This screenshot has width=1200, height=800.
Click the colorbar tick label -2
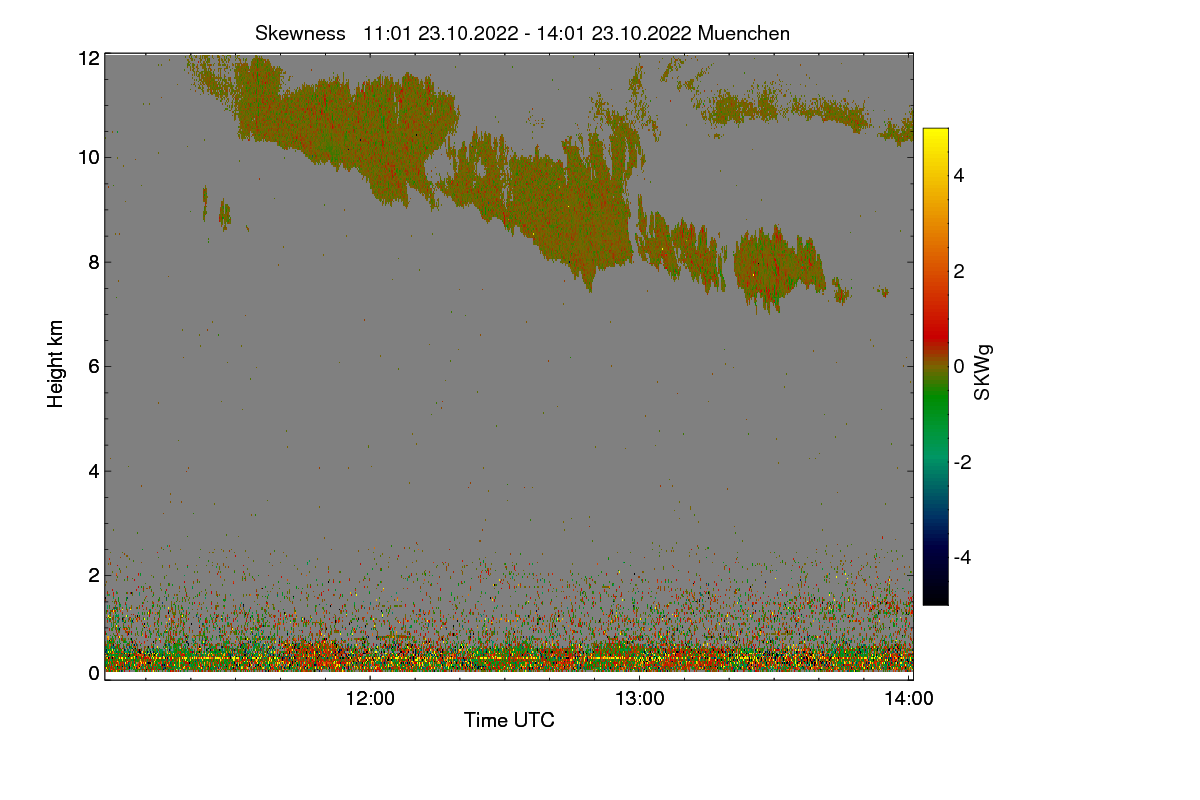pos(961,462)
